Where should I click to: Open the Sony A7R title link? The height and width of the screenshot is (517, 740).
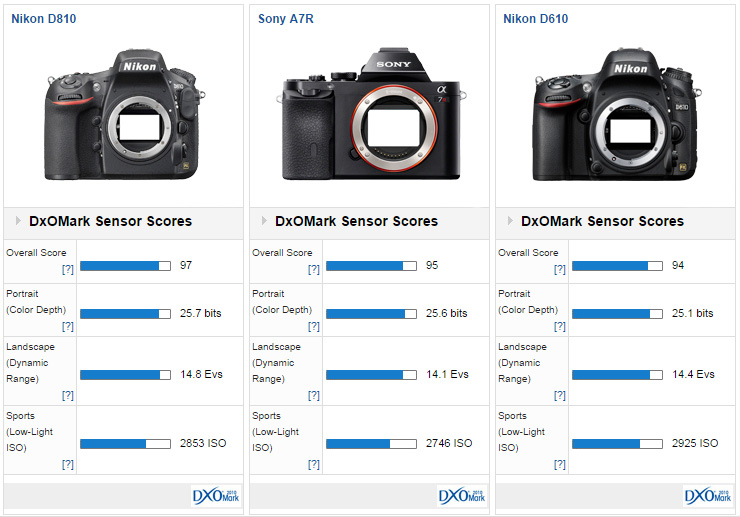[x=286, y=19]
